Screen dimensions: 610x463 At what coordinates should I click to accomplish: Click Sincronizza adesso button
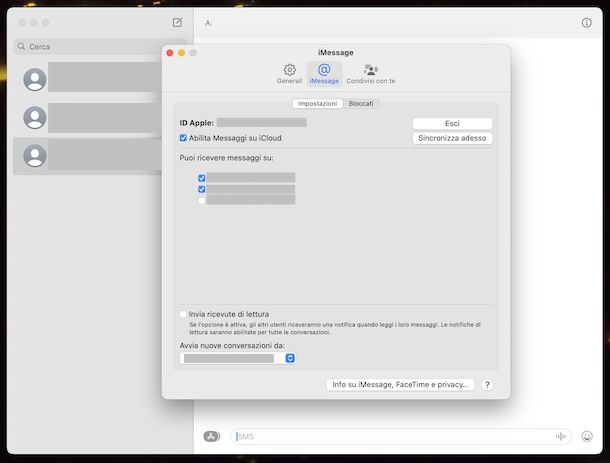point(452,138)
